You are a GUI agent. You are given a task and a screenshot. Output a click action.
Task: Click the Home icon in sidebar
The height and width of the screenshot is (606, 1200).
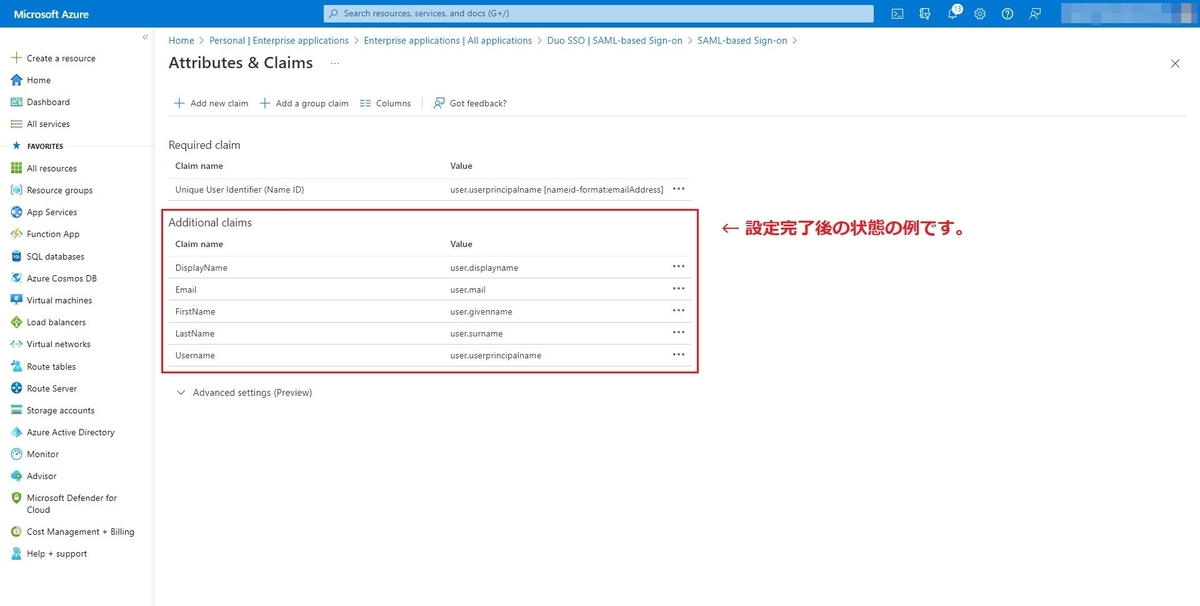pyautogui.click(x=16, y=80)
